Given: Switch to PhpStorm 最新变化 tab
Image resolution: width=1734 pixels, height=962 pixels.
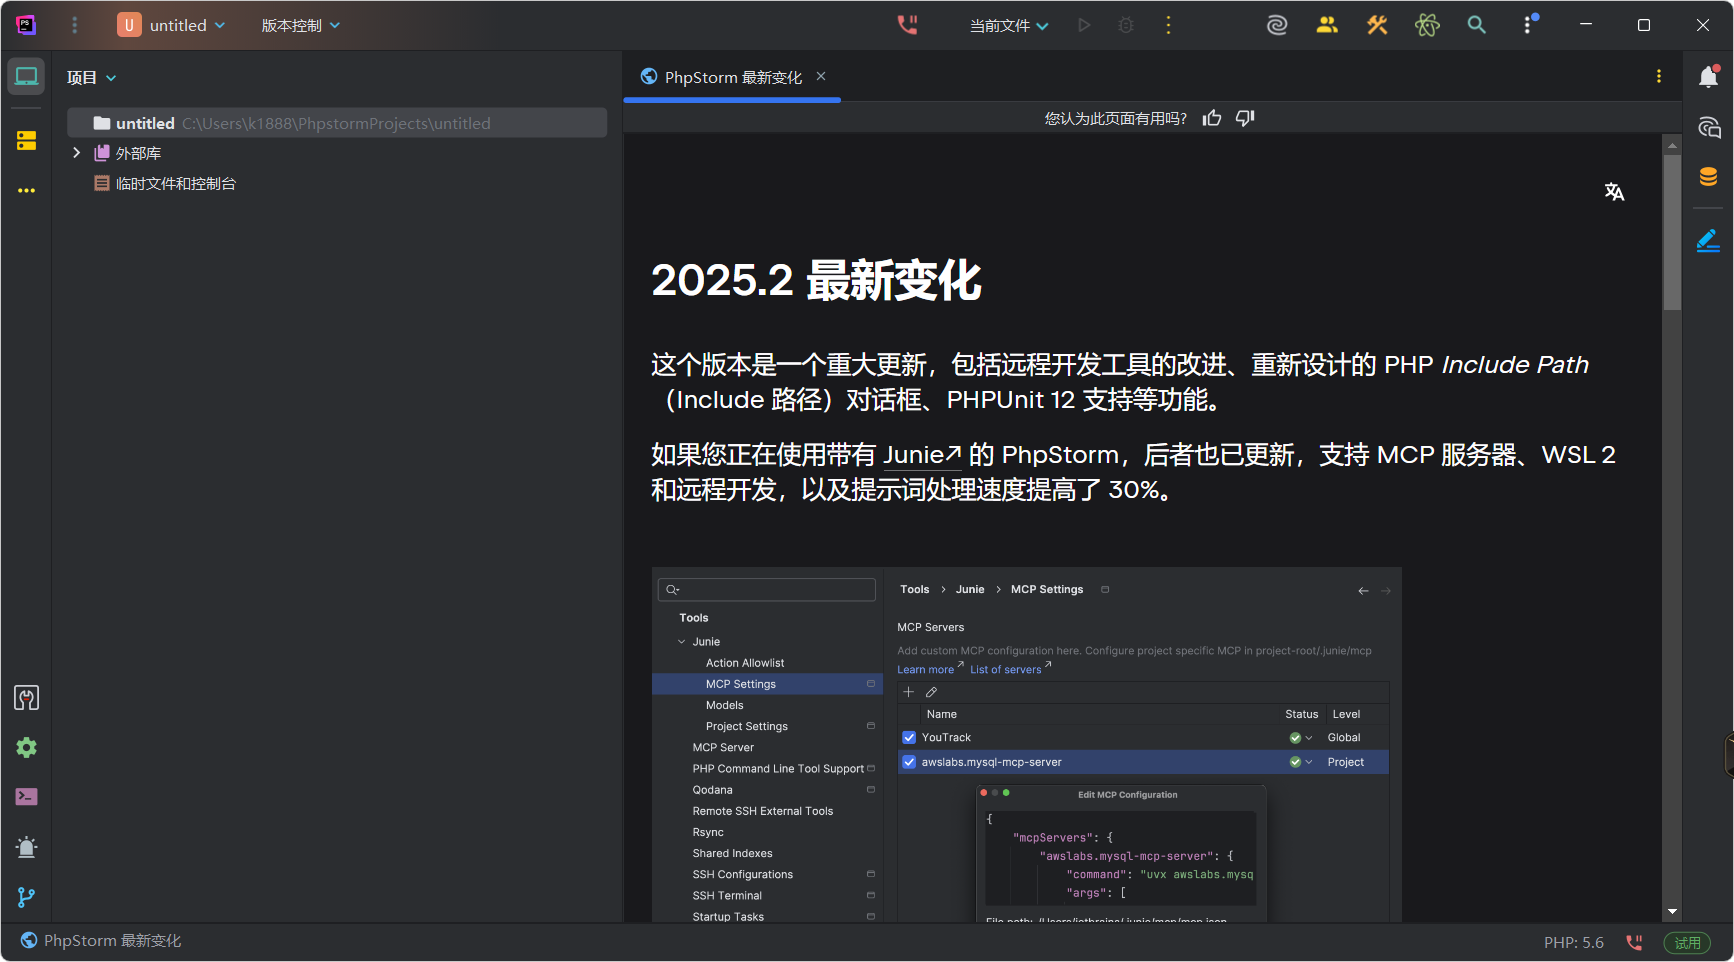Looking at the screenshot, I should [733, 77].
